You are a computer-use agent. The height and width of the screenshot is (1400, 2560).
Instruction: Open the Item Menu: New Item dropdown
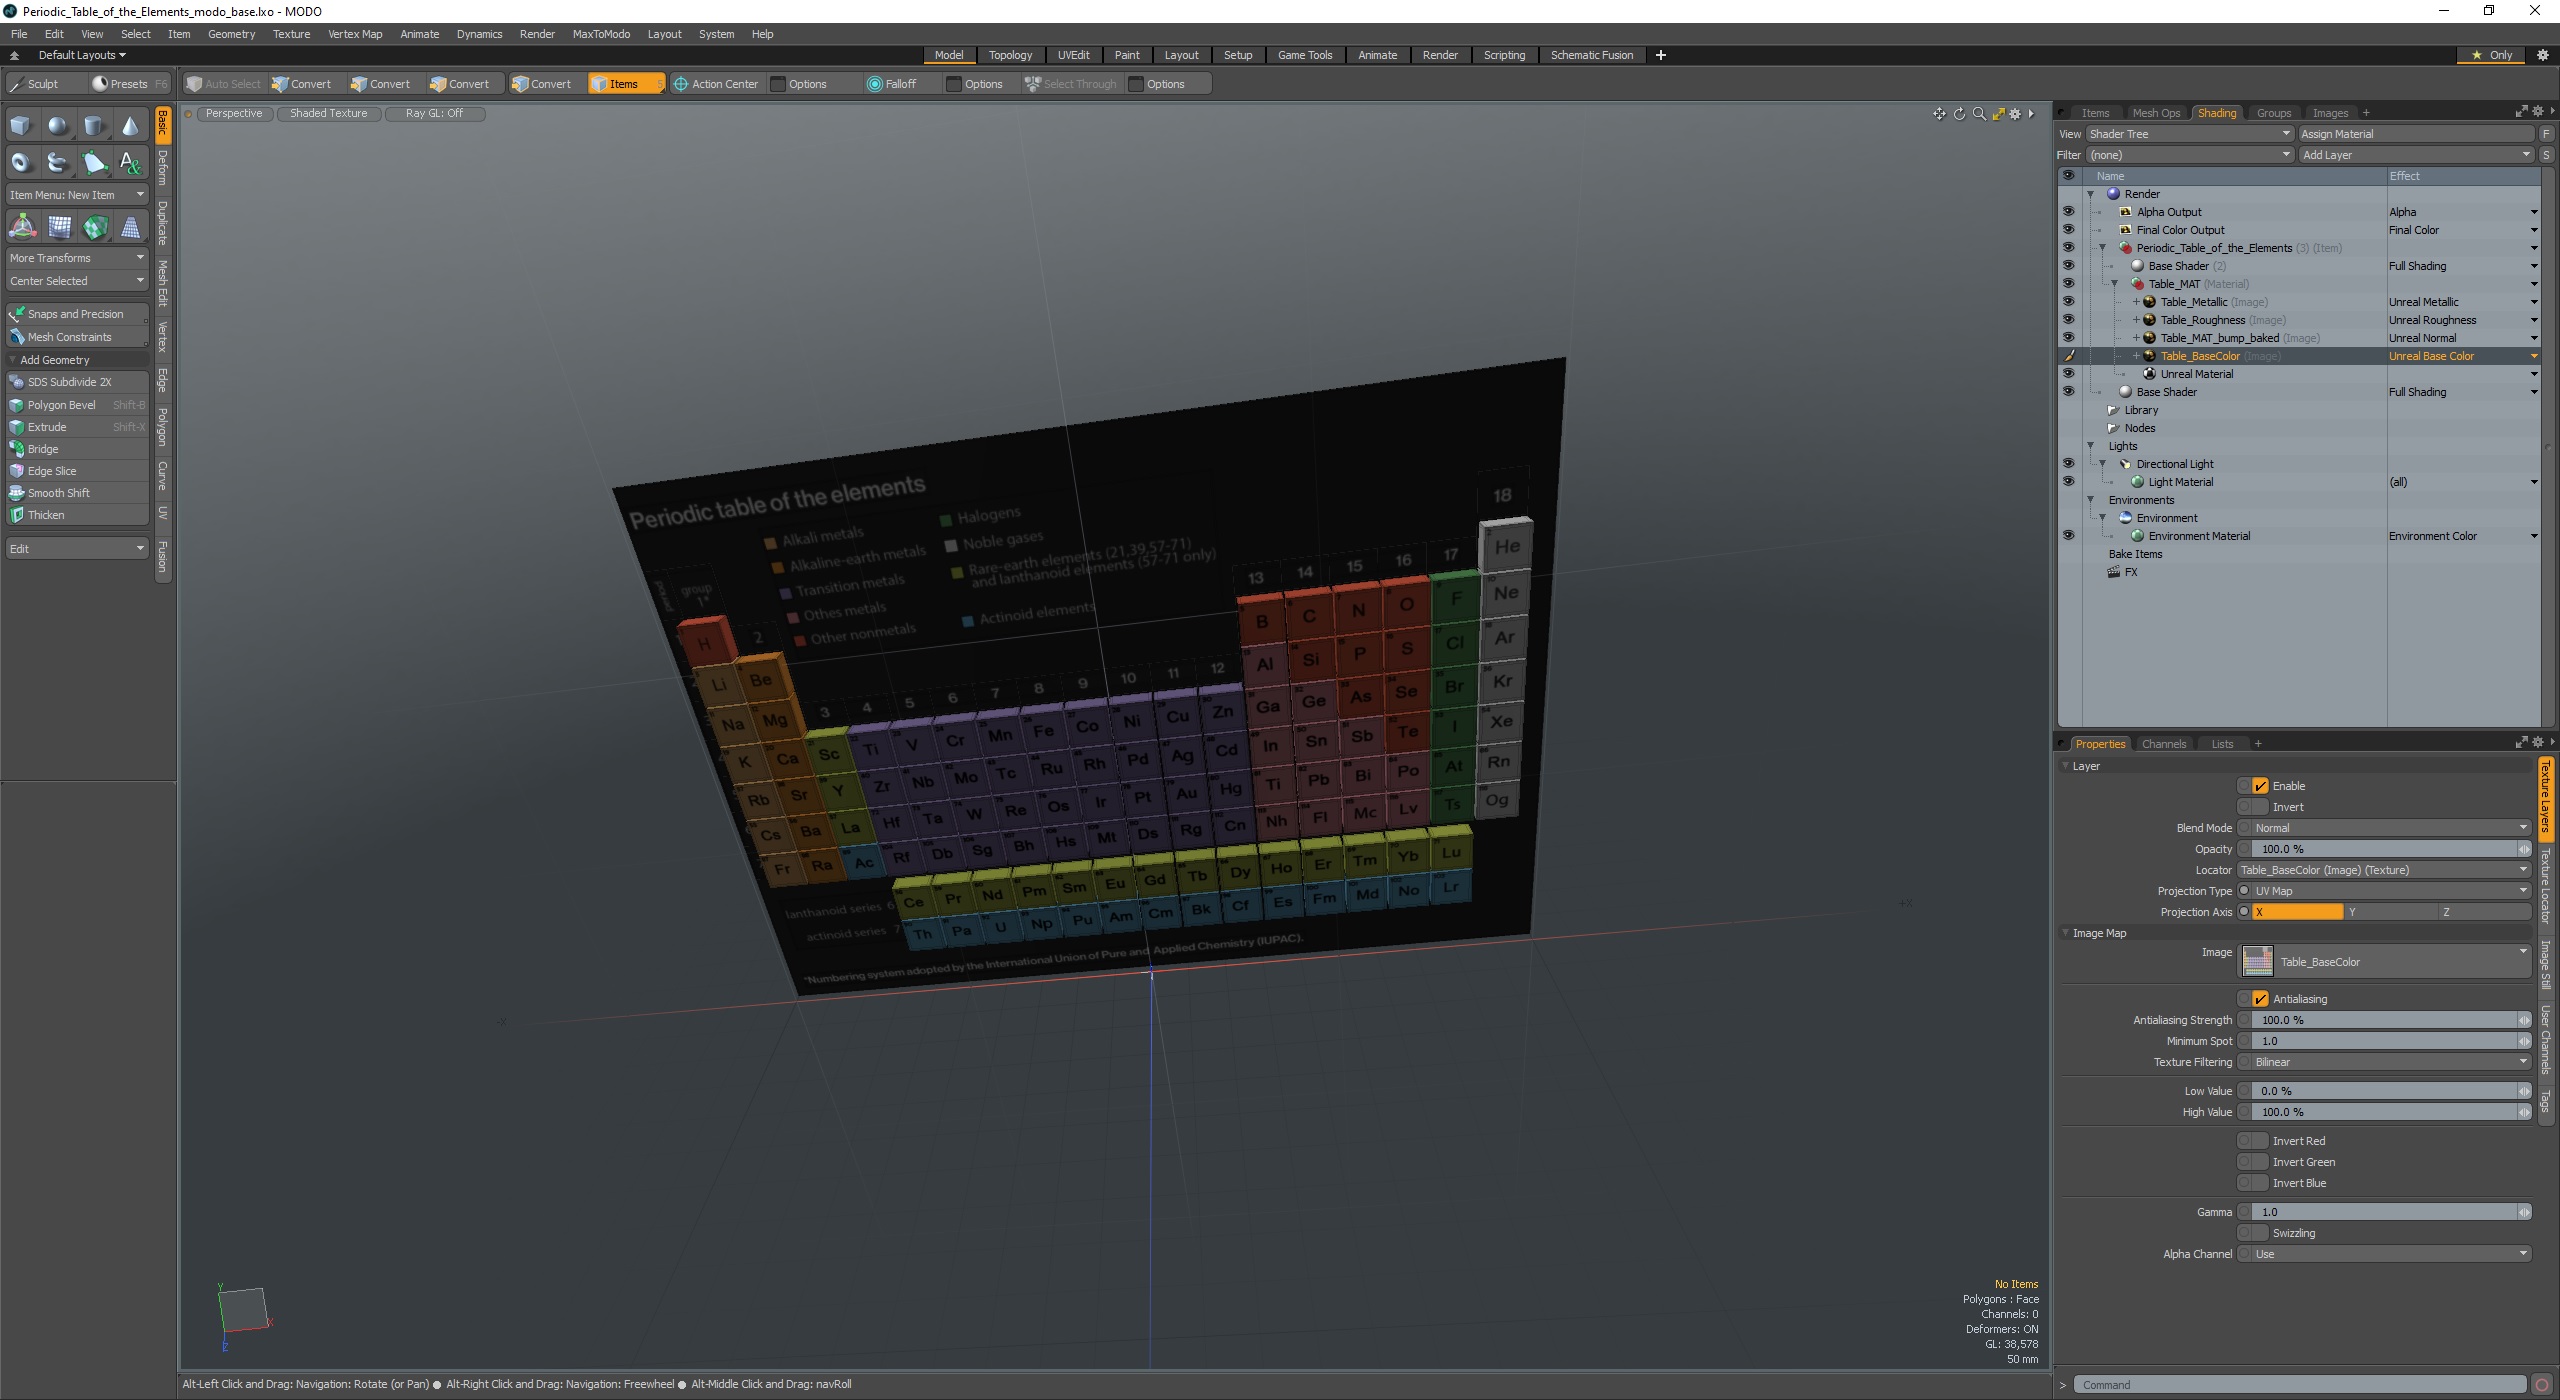(77, 195)
